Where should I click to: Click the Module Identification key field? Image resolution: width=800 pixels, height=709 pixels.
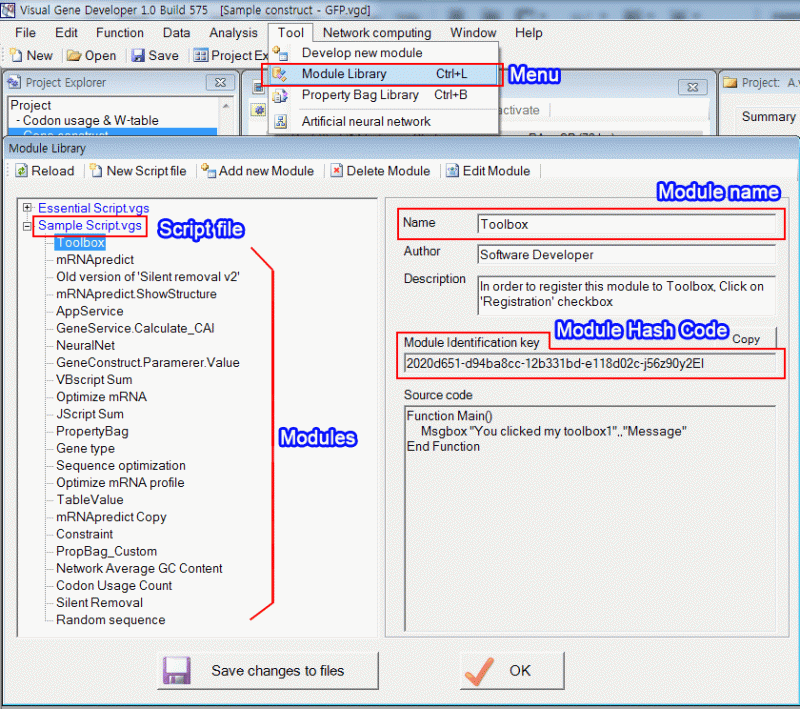coord(590,363)
